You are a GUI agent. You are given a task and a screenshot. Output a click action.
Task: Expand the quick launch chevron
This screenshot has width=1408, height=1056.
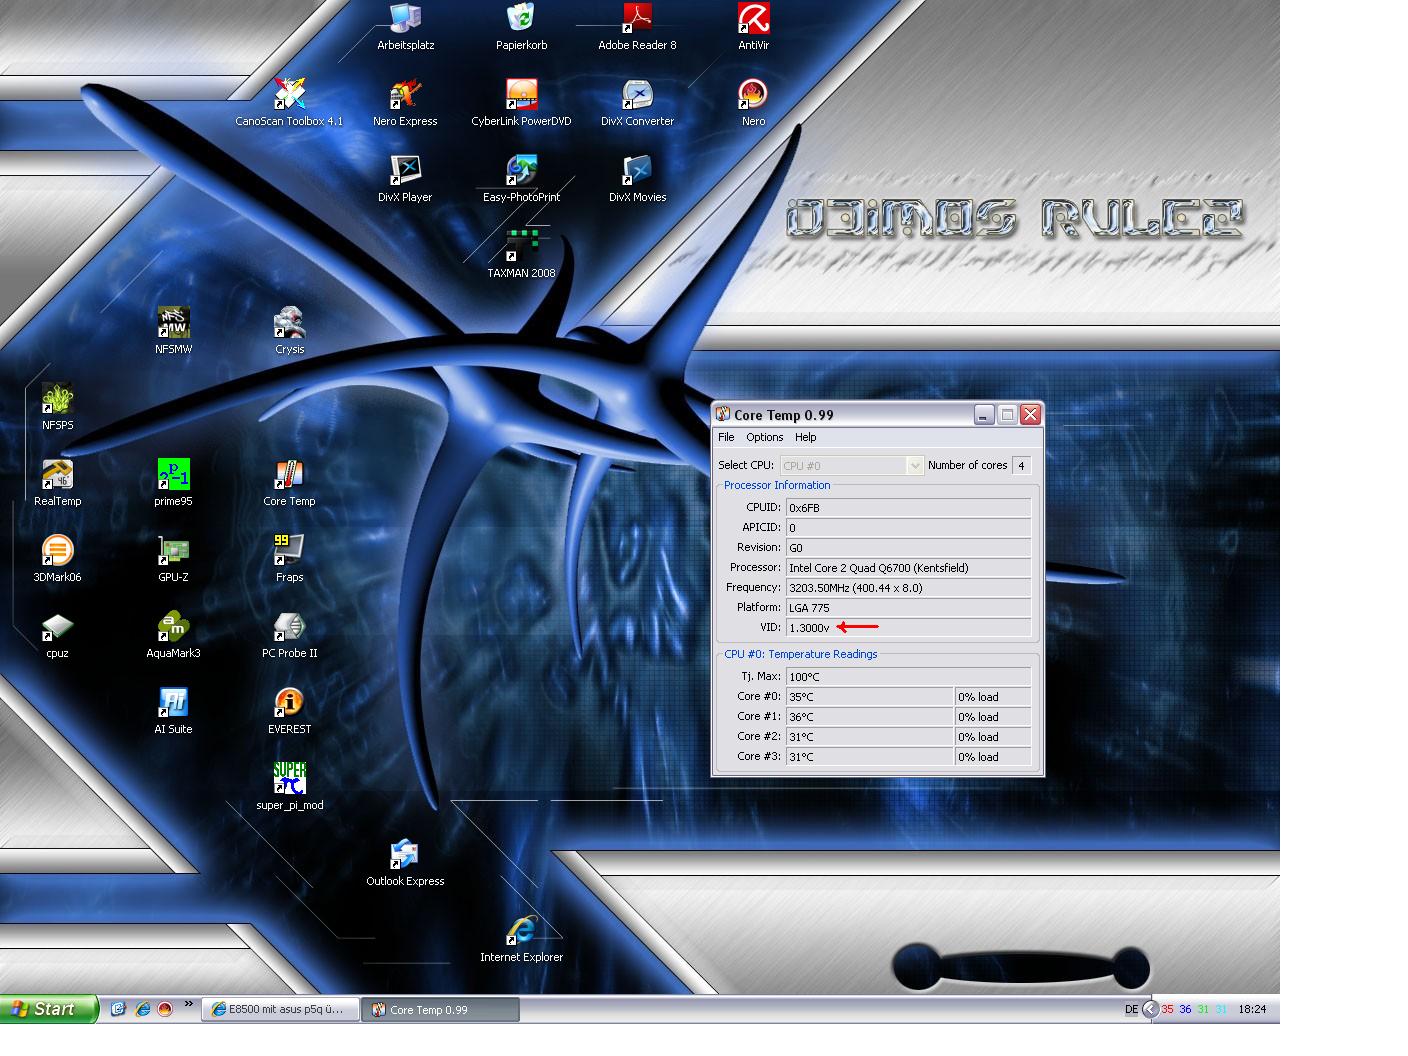click(x=188, y=1005)
